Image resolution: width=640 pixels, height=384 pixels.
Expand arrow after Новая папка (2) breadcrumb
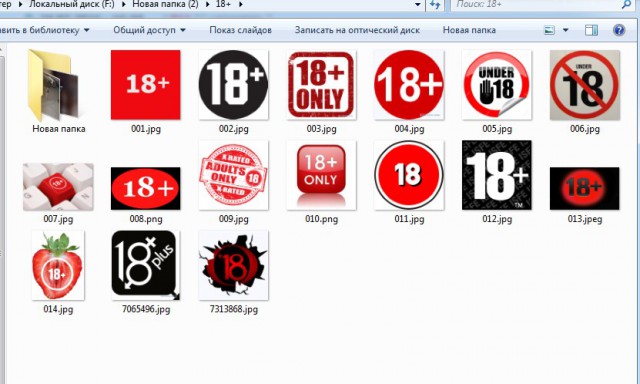(x=207, y=5)
